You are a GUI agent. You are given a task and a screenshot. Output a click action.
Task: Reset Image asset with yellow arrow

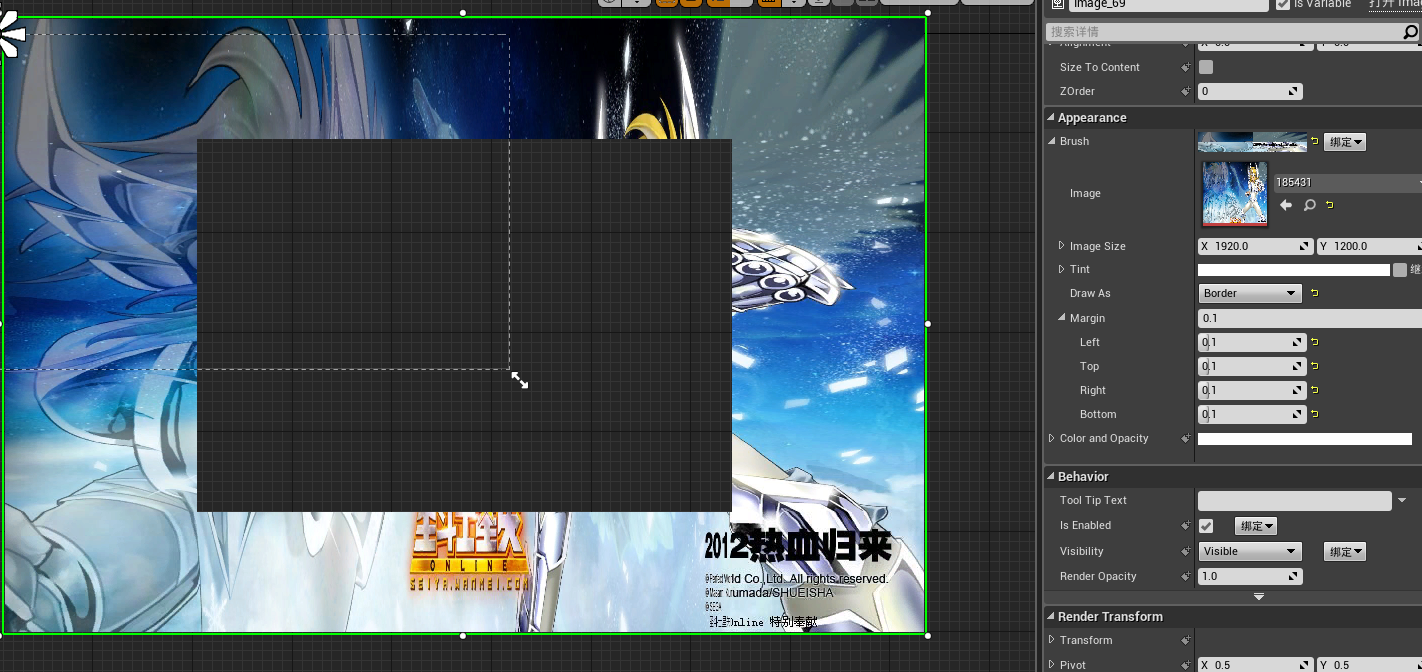pos(1329,205)
